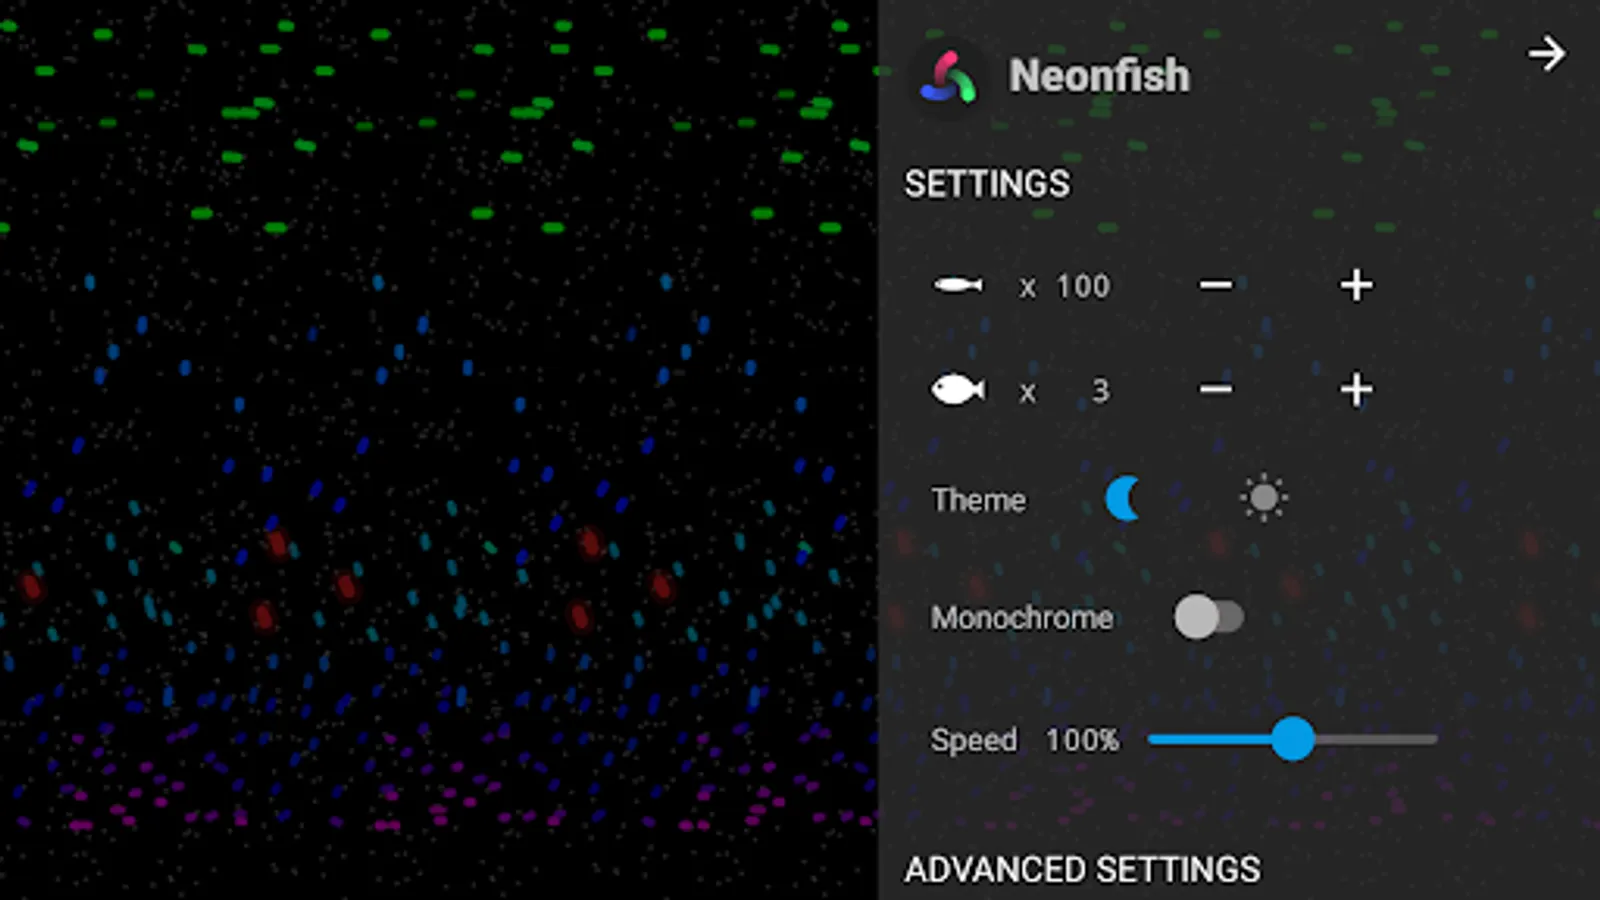1600x900 pixels.
Task: Increase small fish count with plus
Action: (1356, 286)
